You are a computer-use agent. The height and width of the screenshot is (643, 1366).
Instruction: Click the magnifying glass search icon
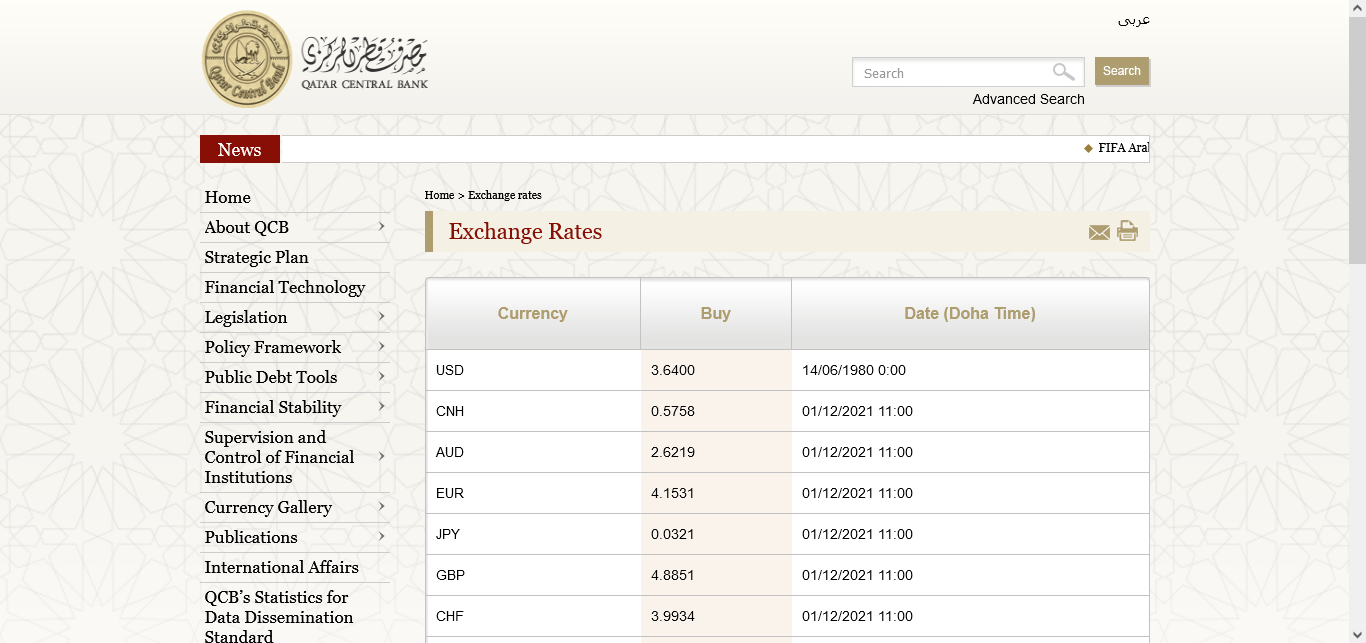point(1063,72)
